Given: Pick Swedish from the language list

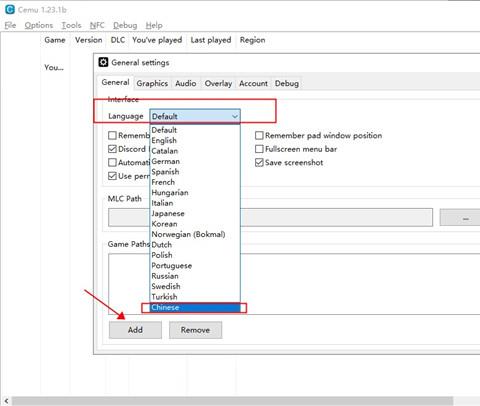Looking at the screenshot, I should coord(195,286).
